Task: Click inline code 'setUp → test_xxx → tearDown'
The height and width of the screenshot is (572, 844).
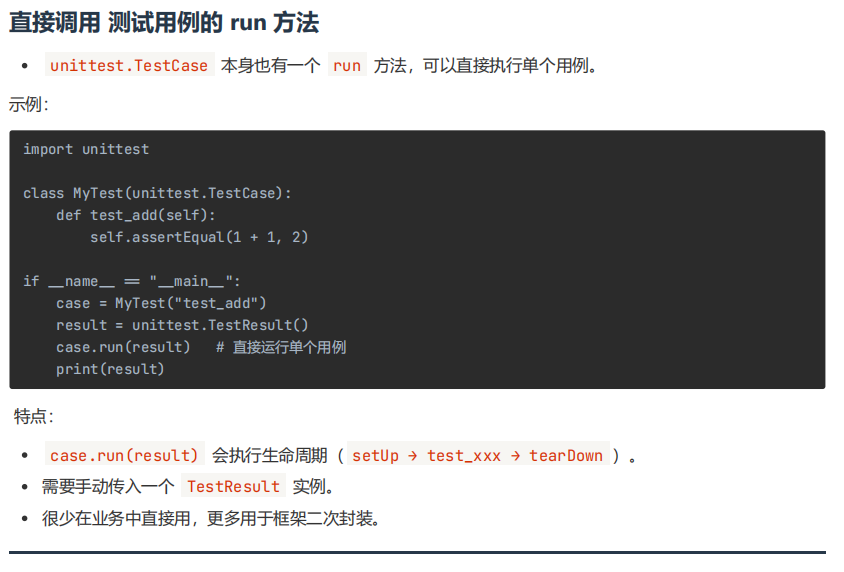Action: click(x=478, y=455)
